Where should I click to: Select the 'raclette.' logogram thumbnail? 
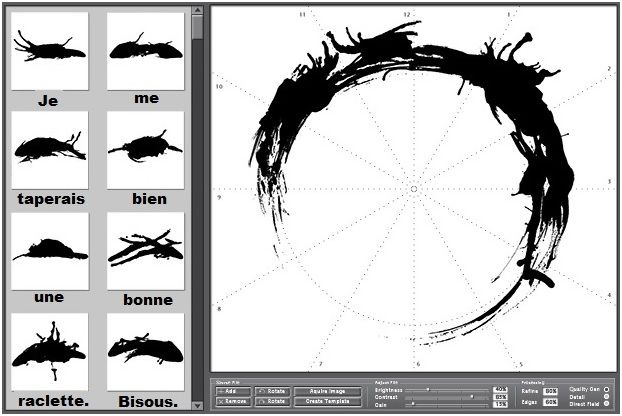tap(50, 352)
